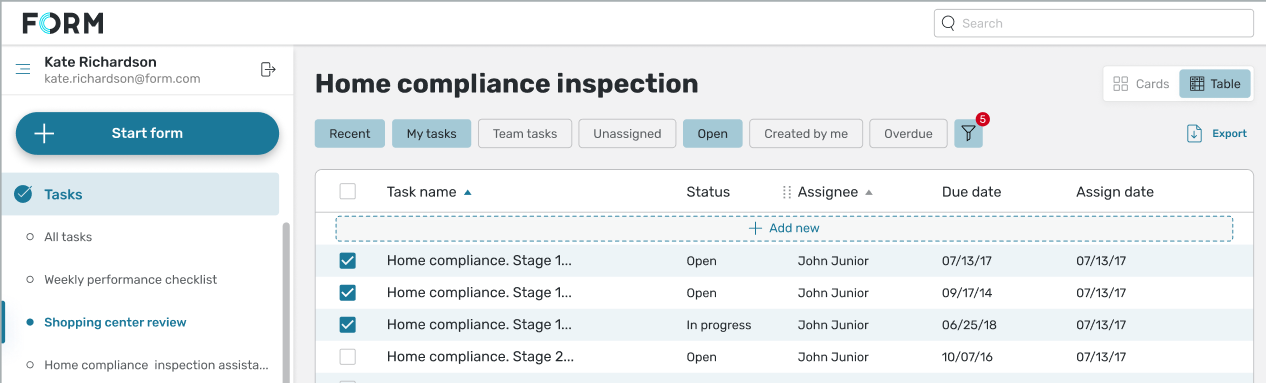Uncheck the row due 09/17/14
The width and height of the screenshot is (1266, 383).
coord(347,293)
